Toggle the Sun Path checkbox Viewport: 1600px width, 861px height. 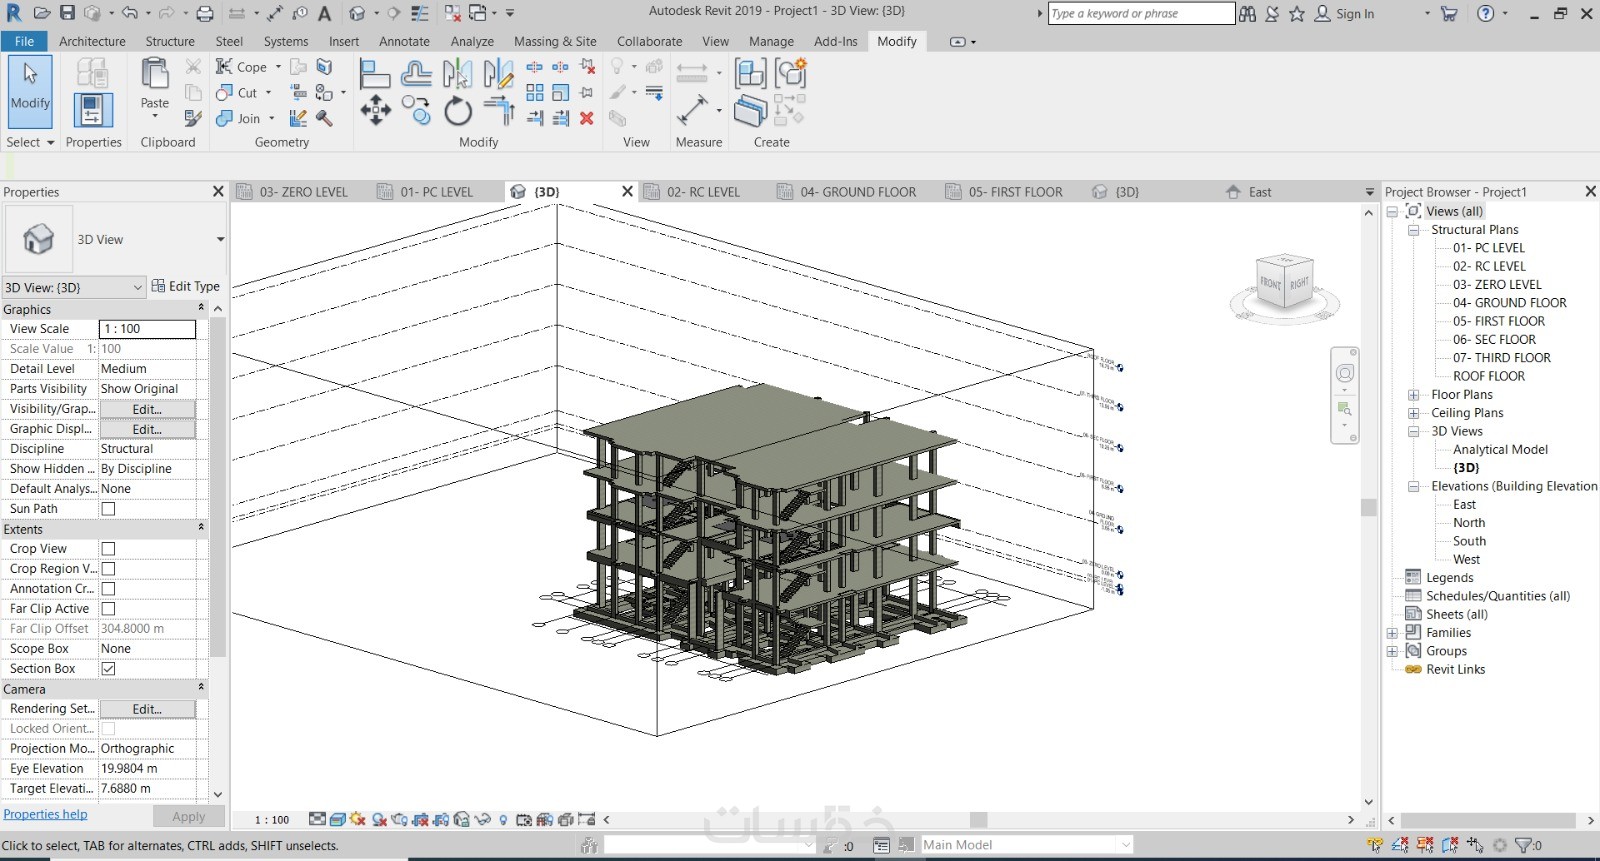[108, 509]
